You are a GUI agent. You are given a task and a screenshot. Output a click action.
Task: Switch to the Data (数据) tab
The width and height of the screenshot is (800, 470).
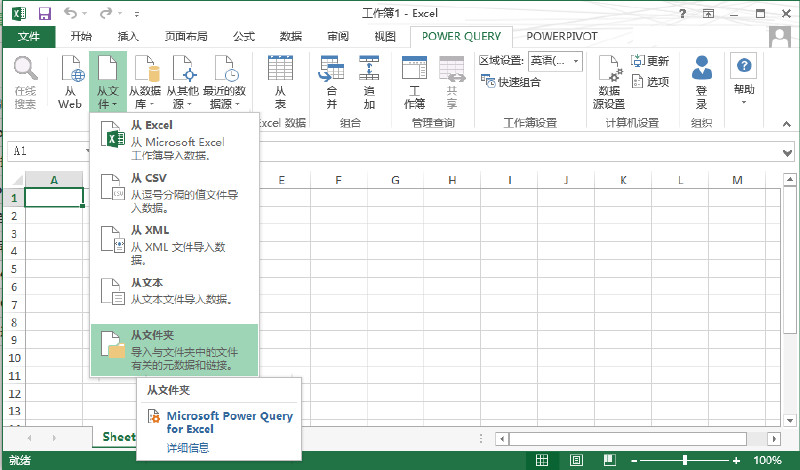291,36
